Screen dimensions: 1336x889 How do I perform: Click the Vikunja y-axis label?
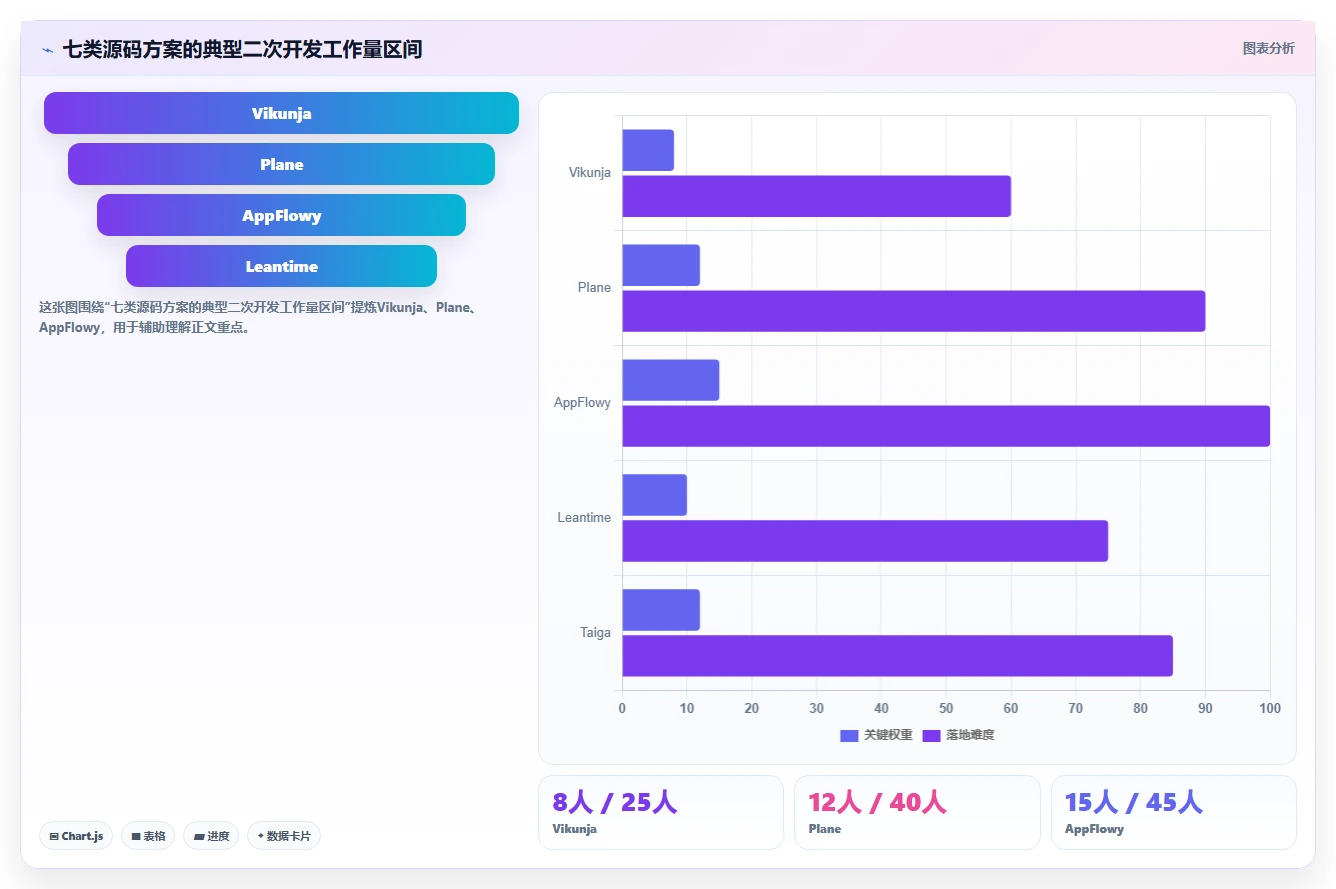(x=590, y=173)
